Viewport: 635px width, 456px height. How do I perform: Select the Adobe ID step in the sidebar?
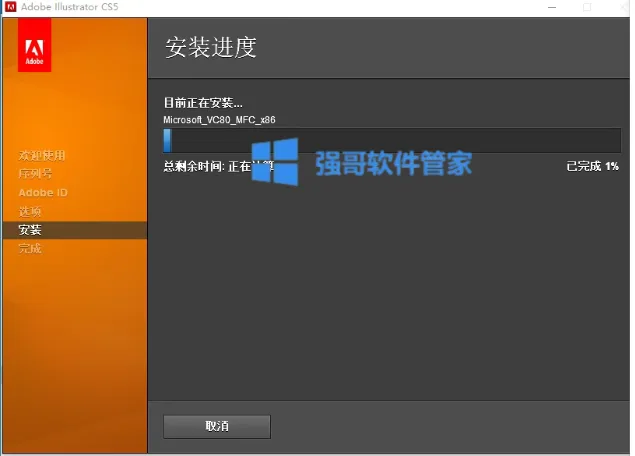point(43,193)
